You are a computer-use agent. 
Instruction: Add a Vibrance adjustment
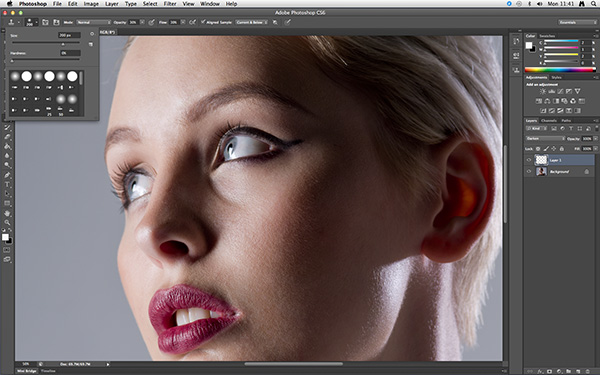[577, 91]
